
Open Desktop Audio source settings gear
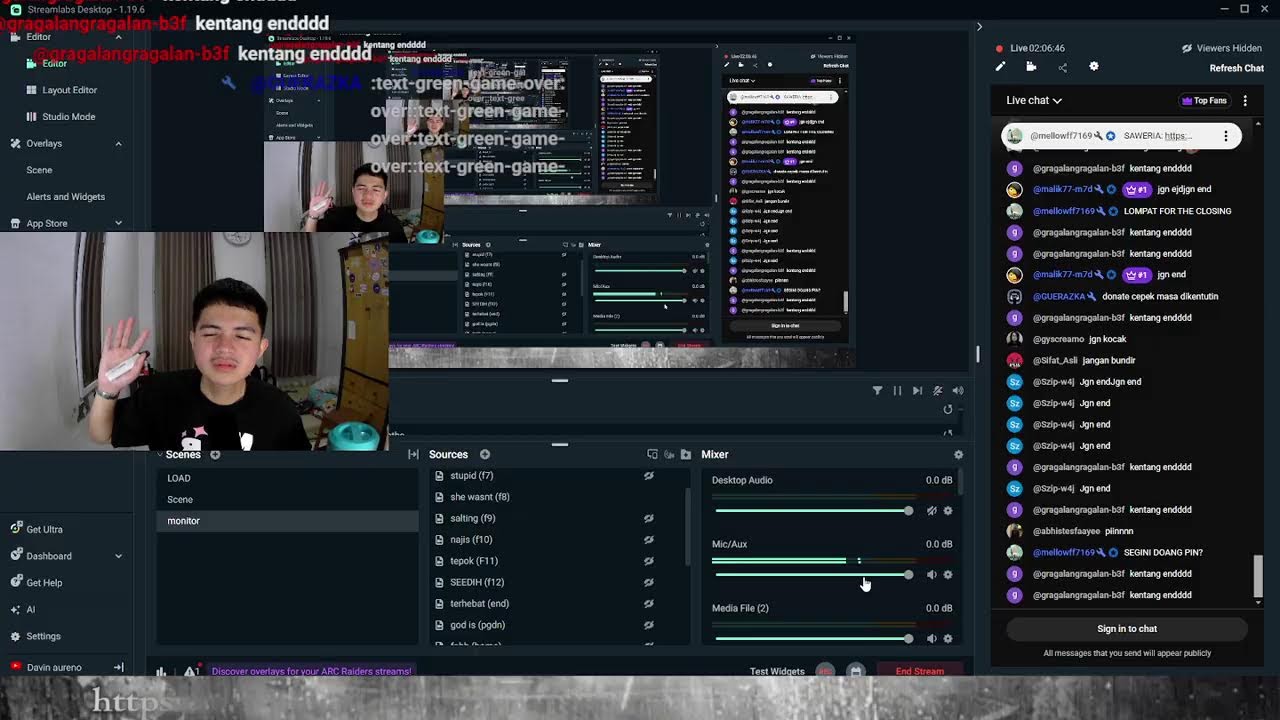[x=948, y=511]
